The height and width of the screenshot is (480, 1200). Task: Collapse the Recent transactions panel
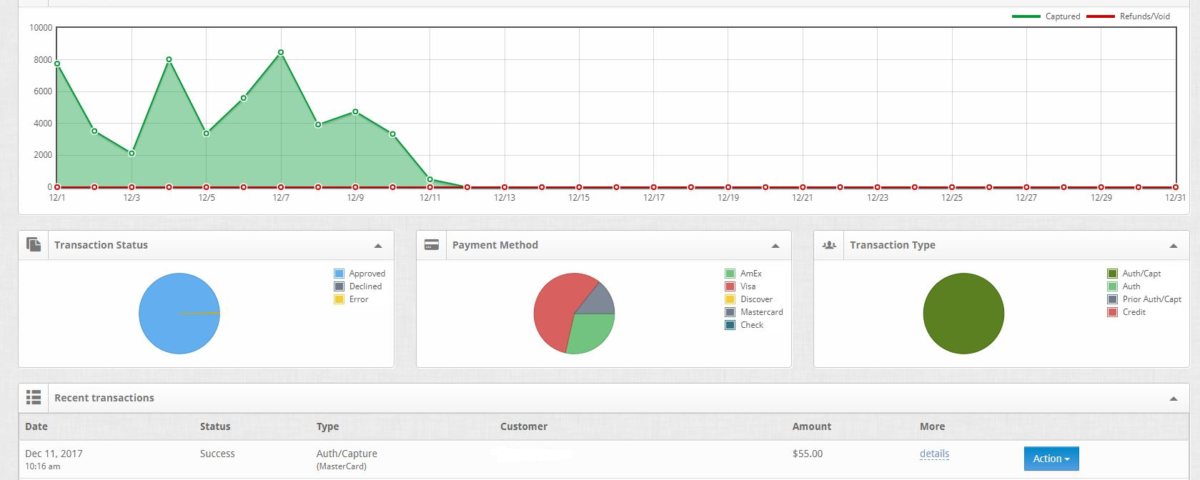point(1173,398)
